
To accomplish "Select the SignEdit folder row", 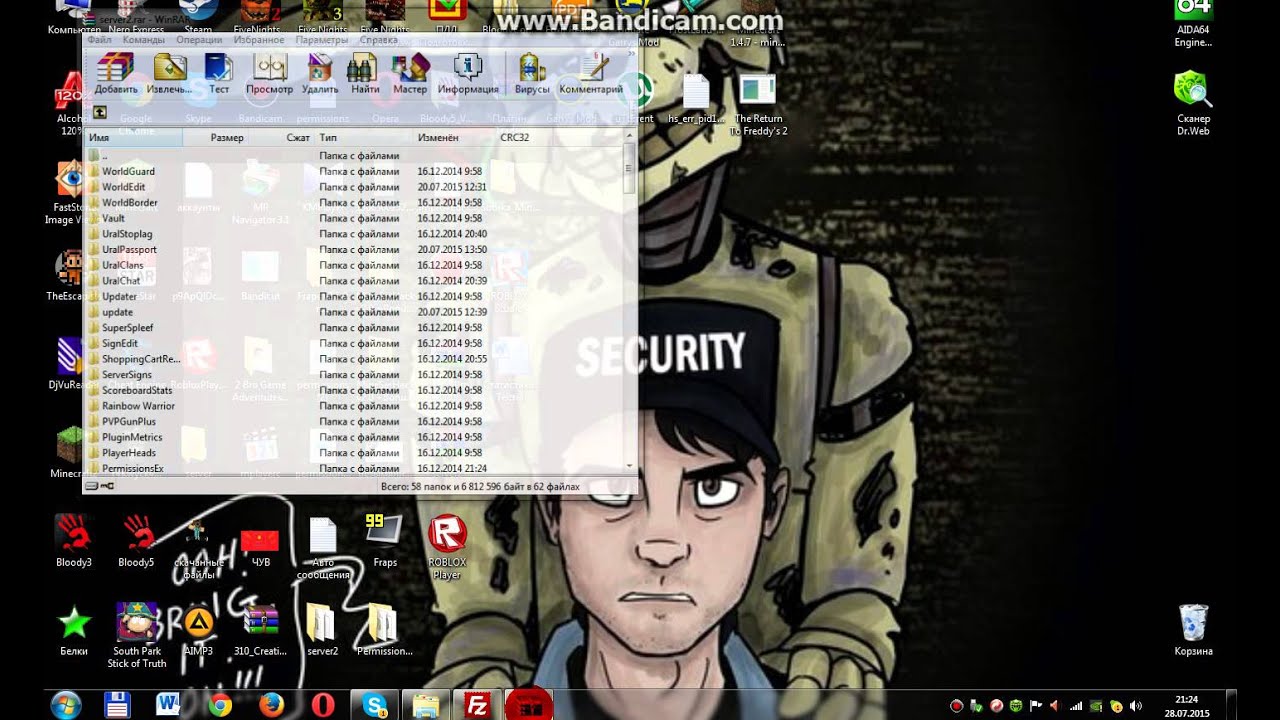I will (x=354, y=344).
